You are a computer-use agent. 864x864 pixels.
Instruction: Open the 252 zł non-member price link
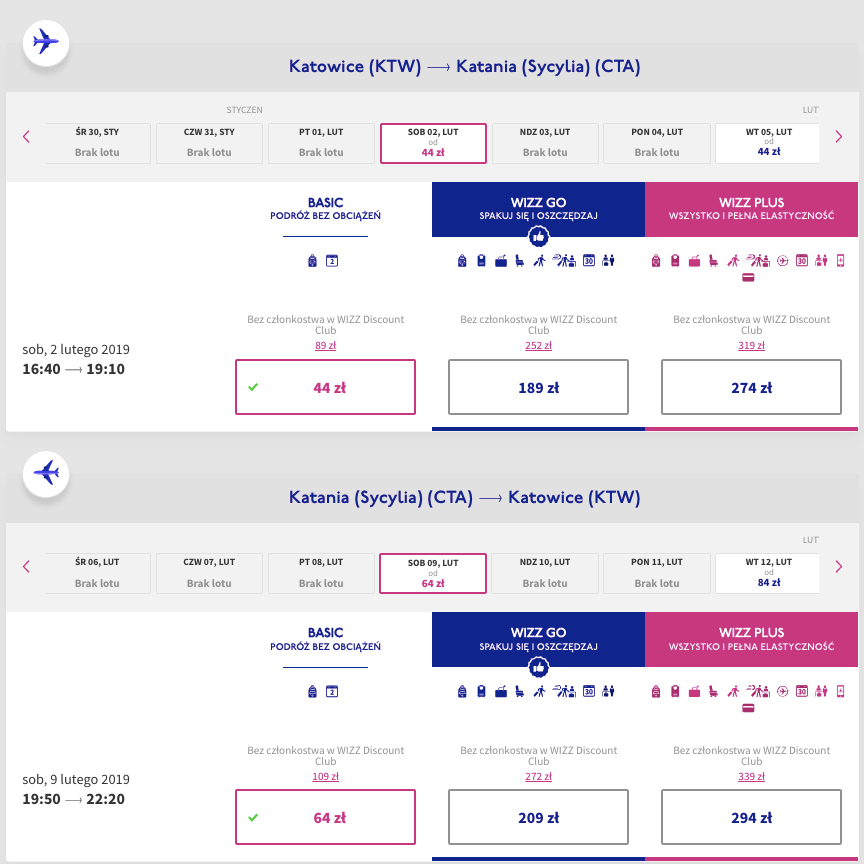[x=538, y=345]
